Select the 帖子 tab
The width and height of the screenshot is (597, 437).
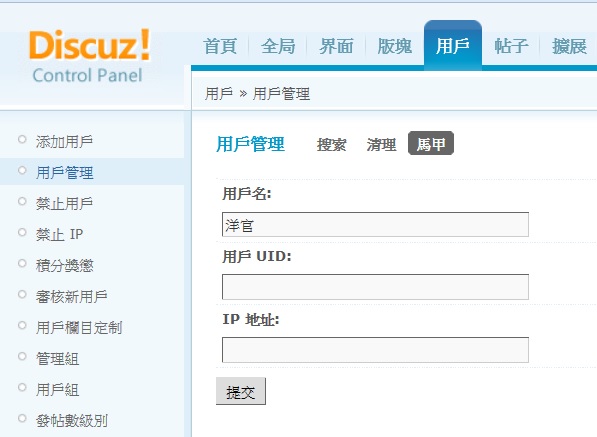tap(511, 46)
